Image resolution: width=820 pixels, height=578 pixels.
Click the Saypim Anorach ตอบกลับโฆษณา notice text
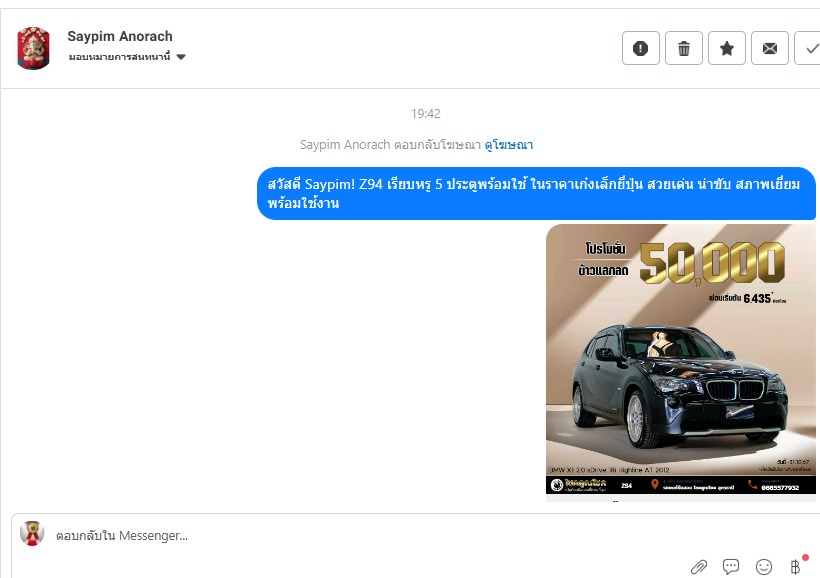click(390, 145)
